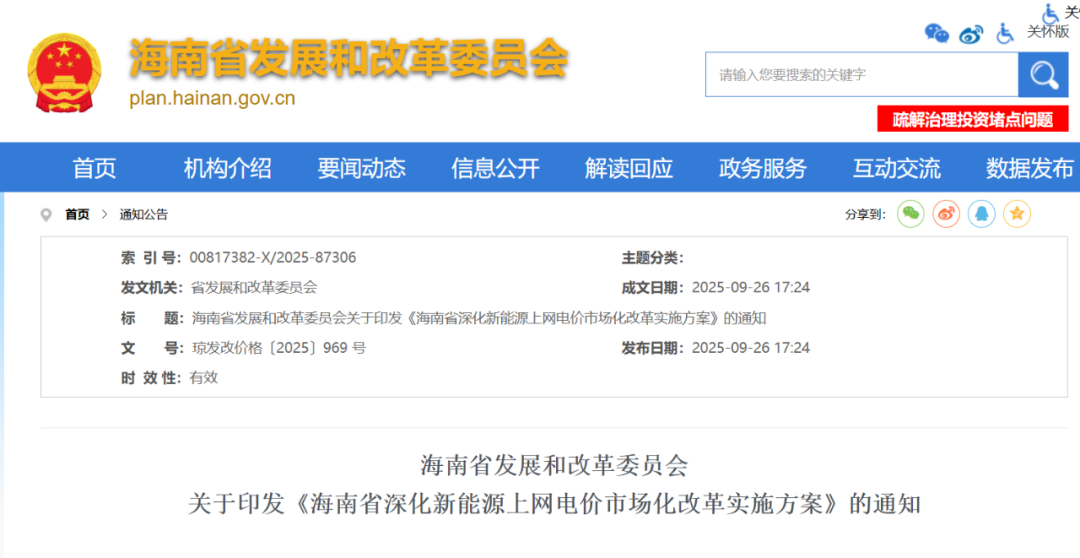Open the 首页 navigation menu item
1080x558 pixels.
click(94, 168)
